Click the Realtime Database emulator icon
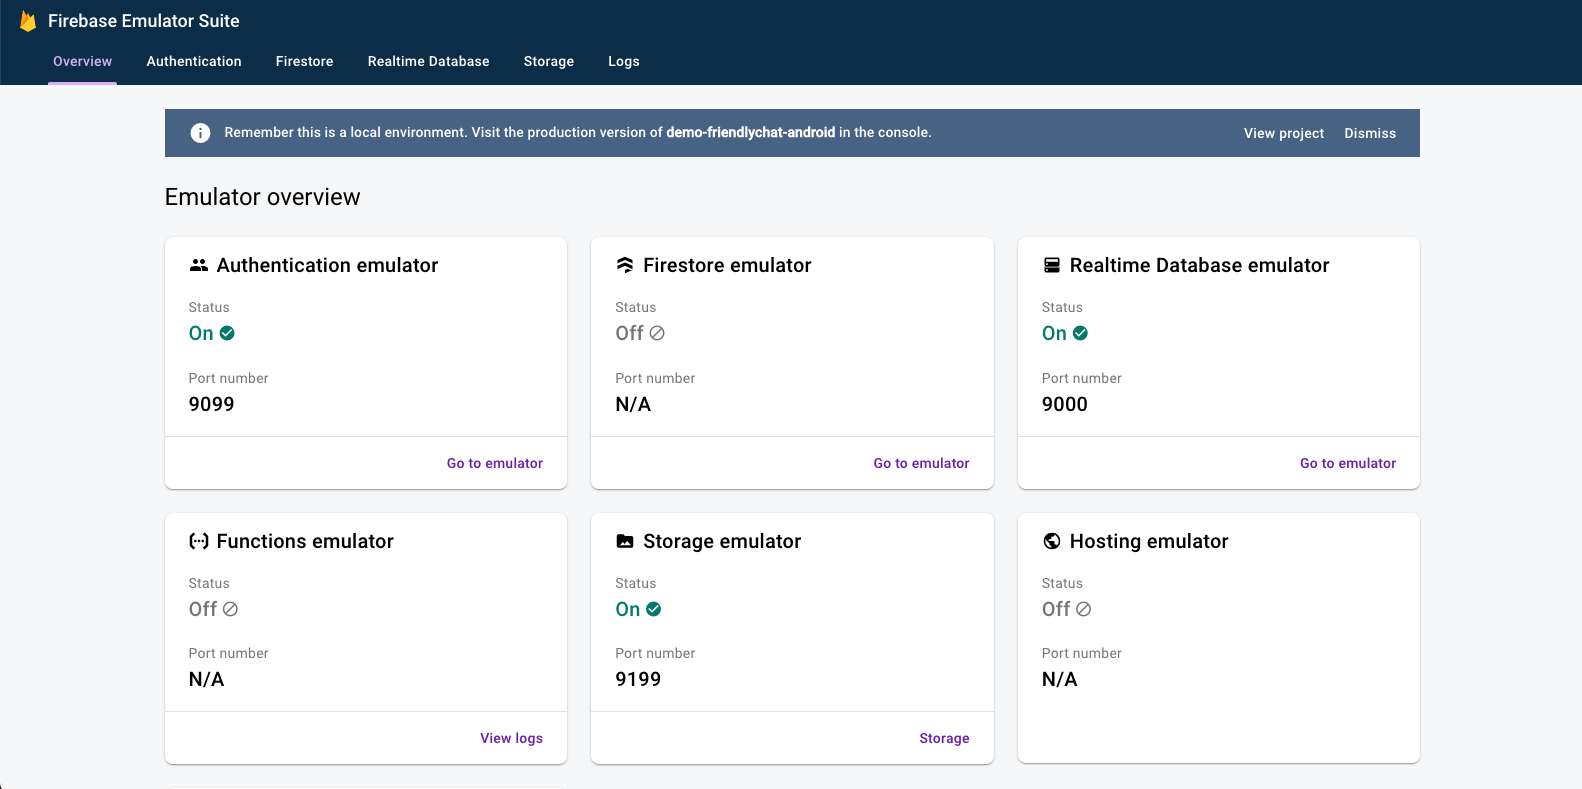 1052,265
